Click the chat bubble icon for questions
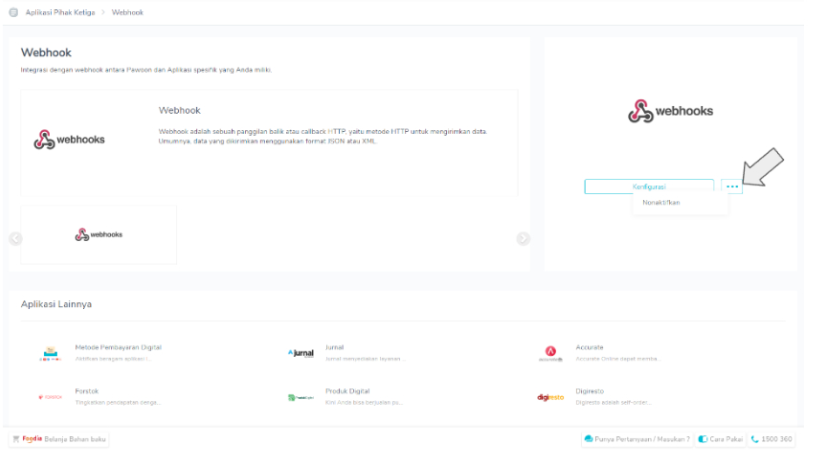The width and height of the screenshot is (814, 450). pos(588,439)
